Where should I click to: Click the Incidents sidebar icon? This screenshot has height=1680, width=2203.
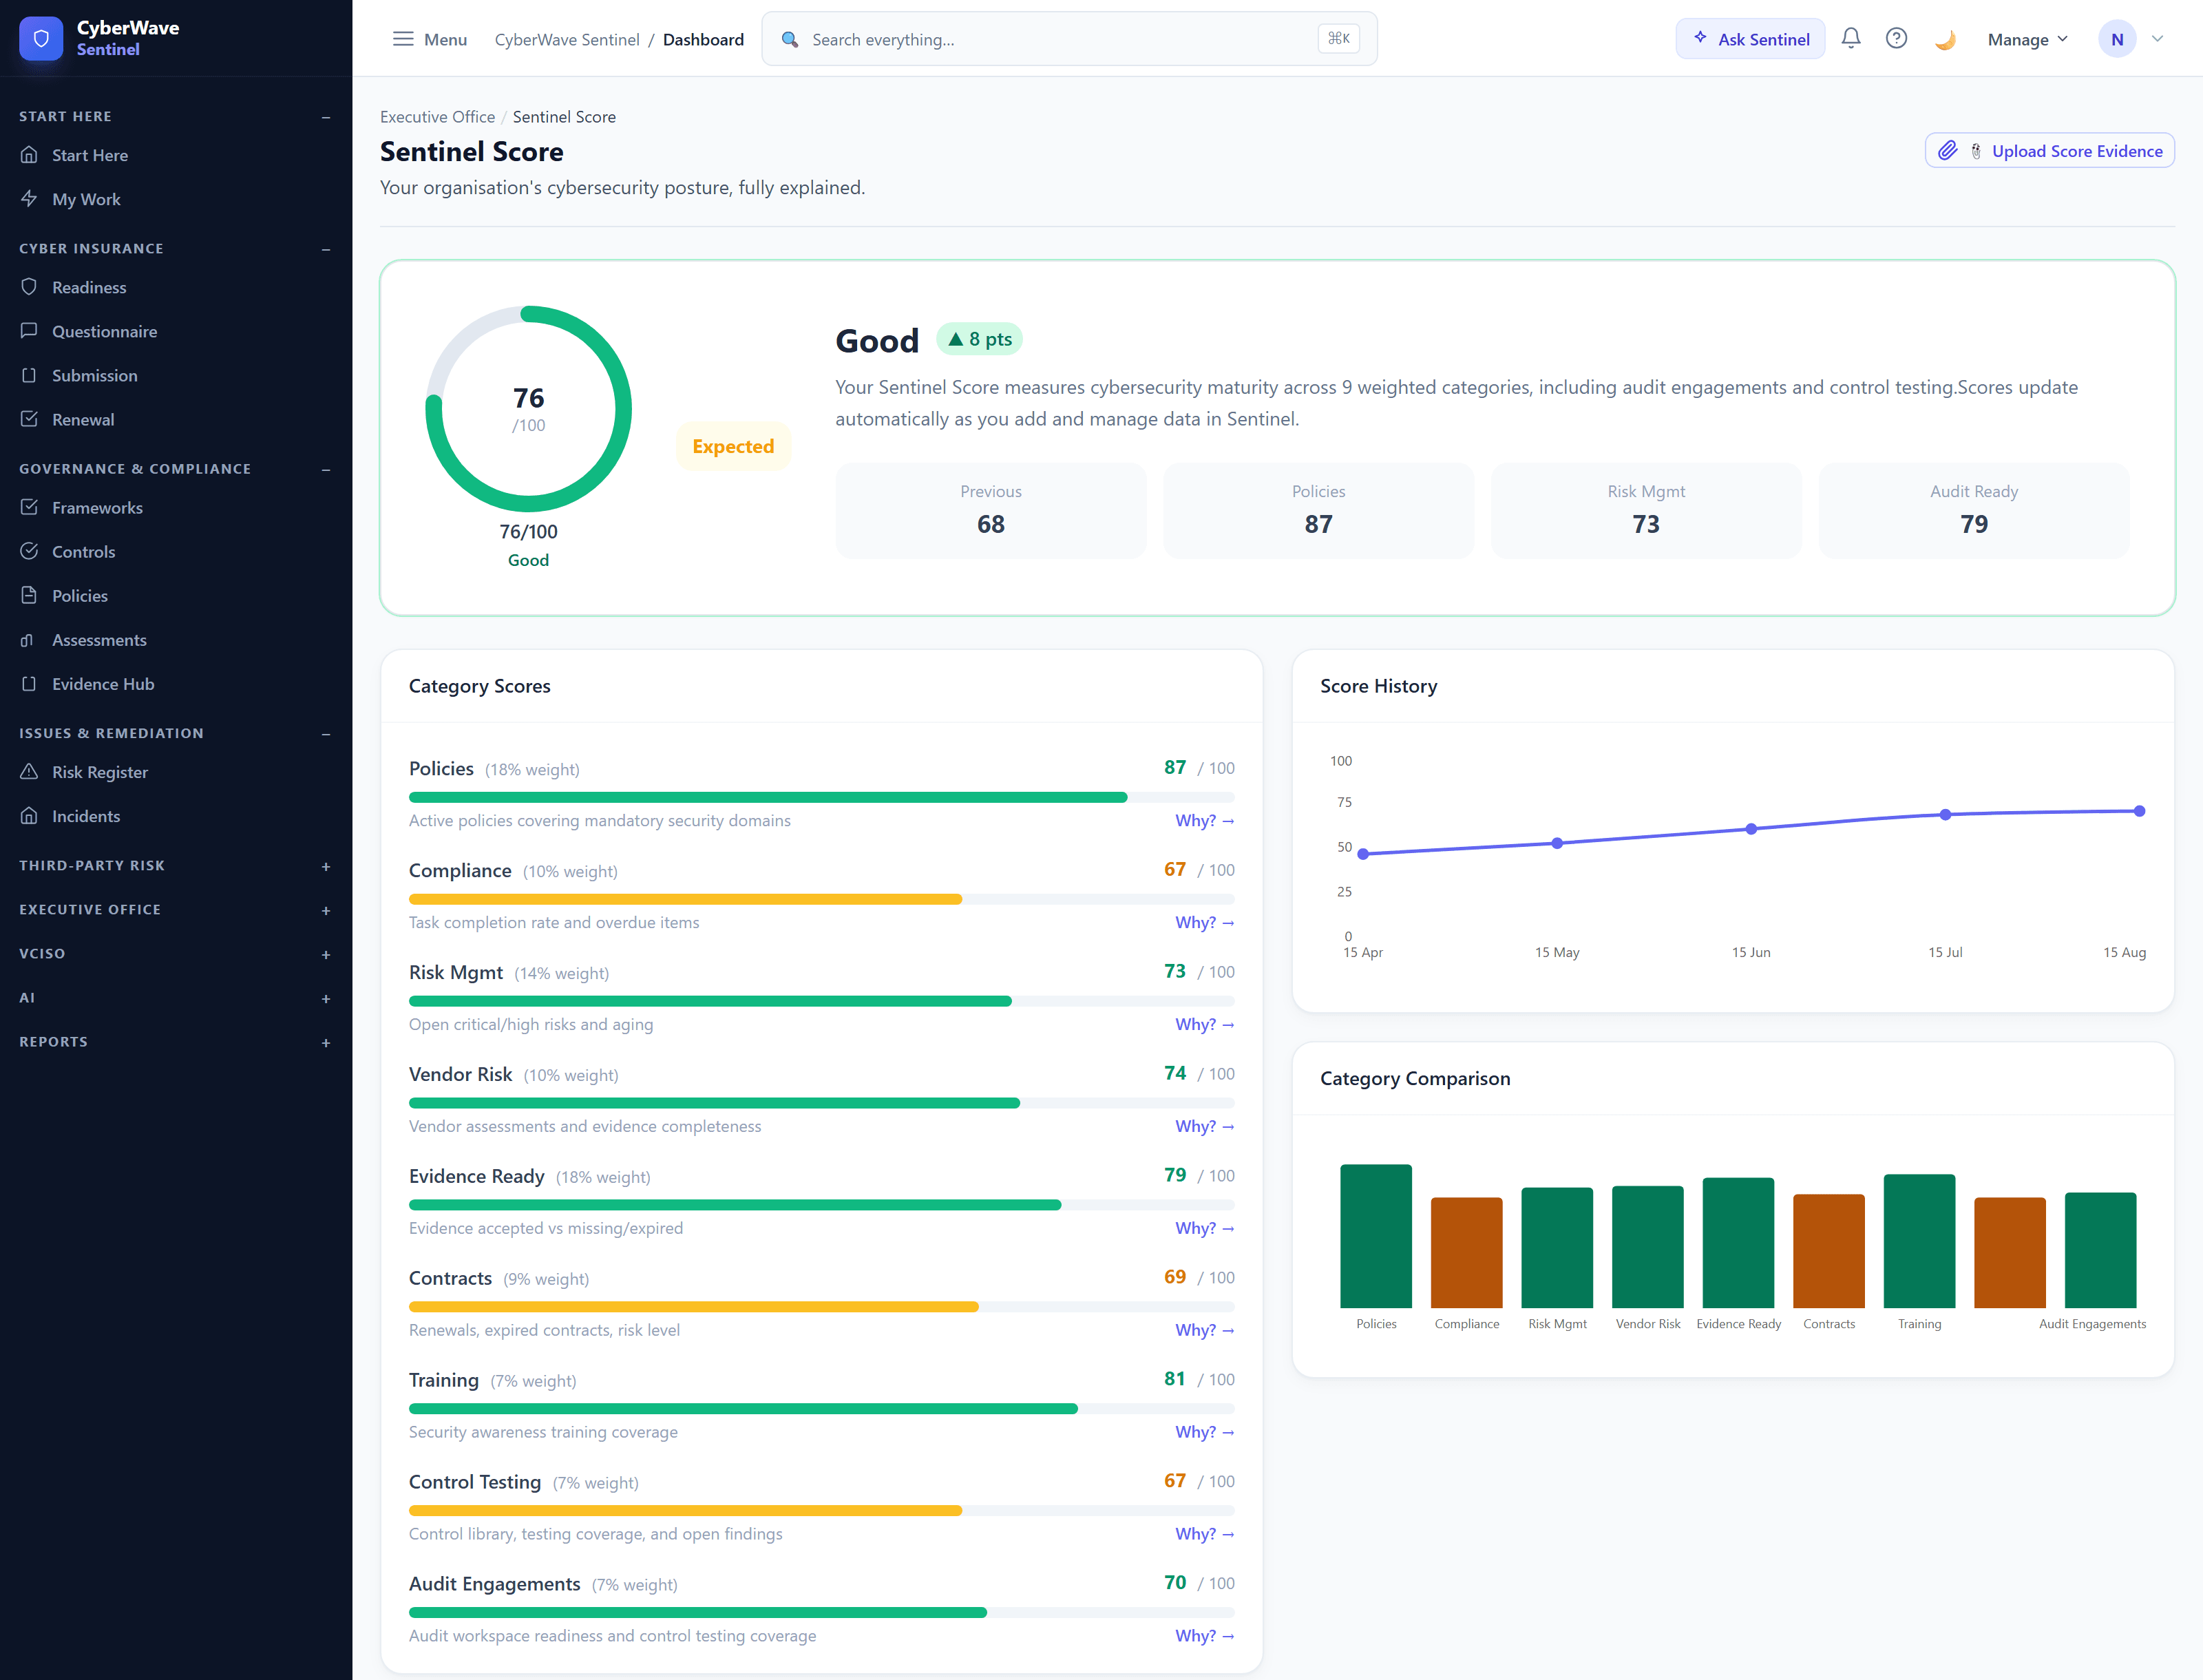(x=29, y=815)
